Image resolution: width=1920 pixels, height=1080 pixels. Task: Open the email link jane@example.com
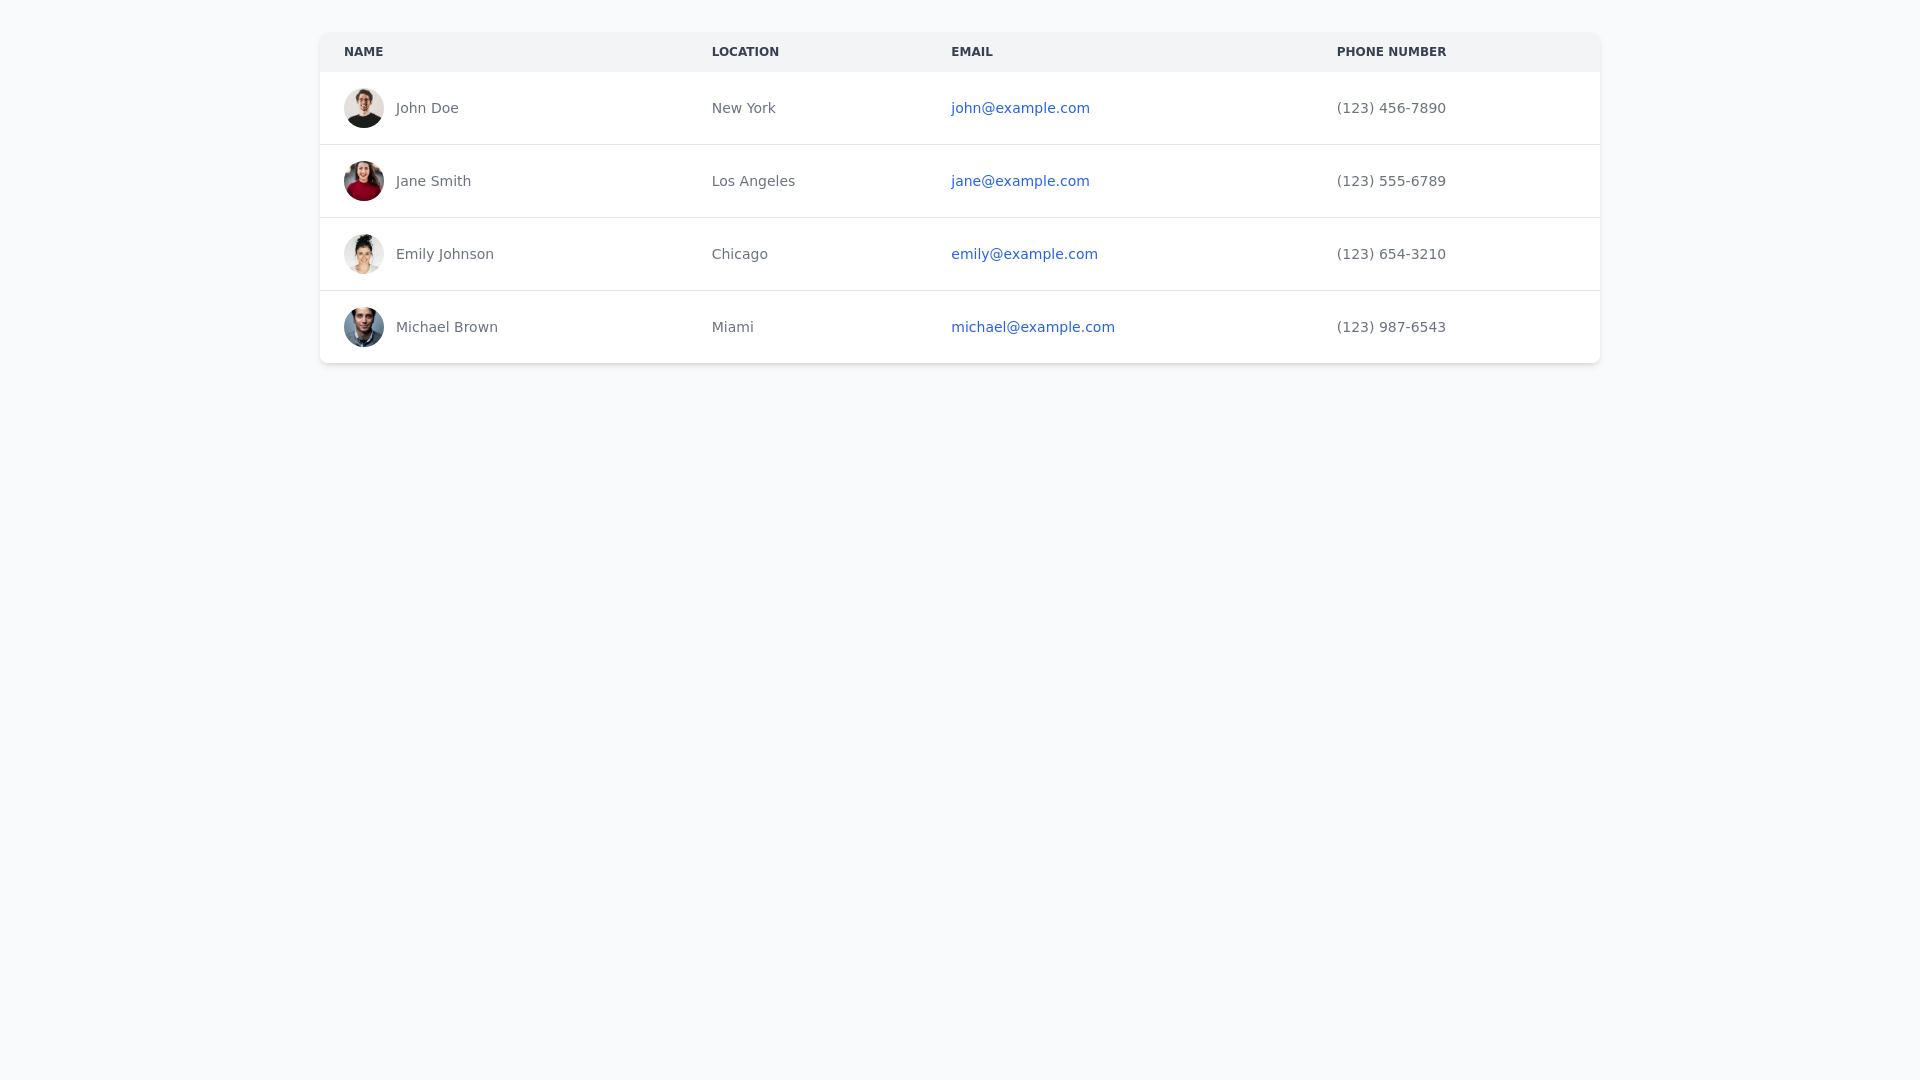[x=1020, y=181]
